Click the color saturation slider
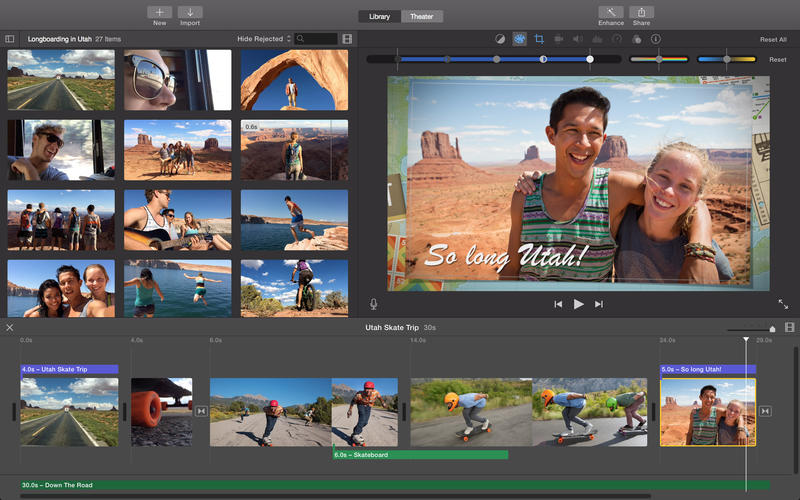800x500 pixels. pyautogui.click(x=658, y=59)
